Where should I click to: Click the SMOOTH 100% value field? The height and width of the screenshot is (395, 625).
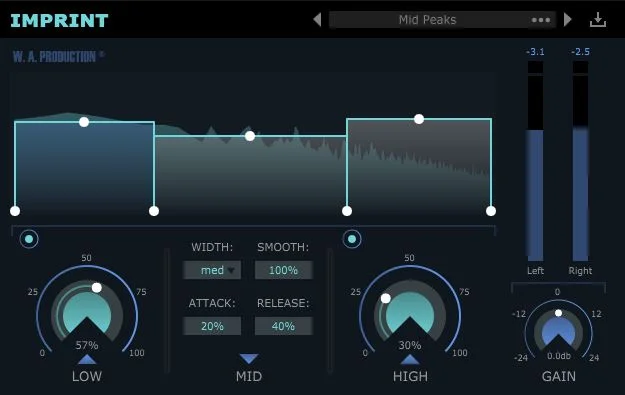pyautogui.click(x=283, y=270)
